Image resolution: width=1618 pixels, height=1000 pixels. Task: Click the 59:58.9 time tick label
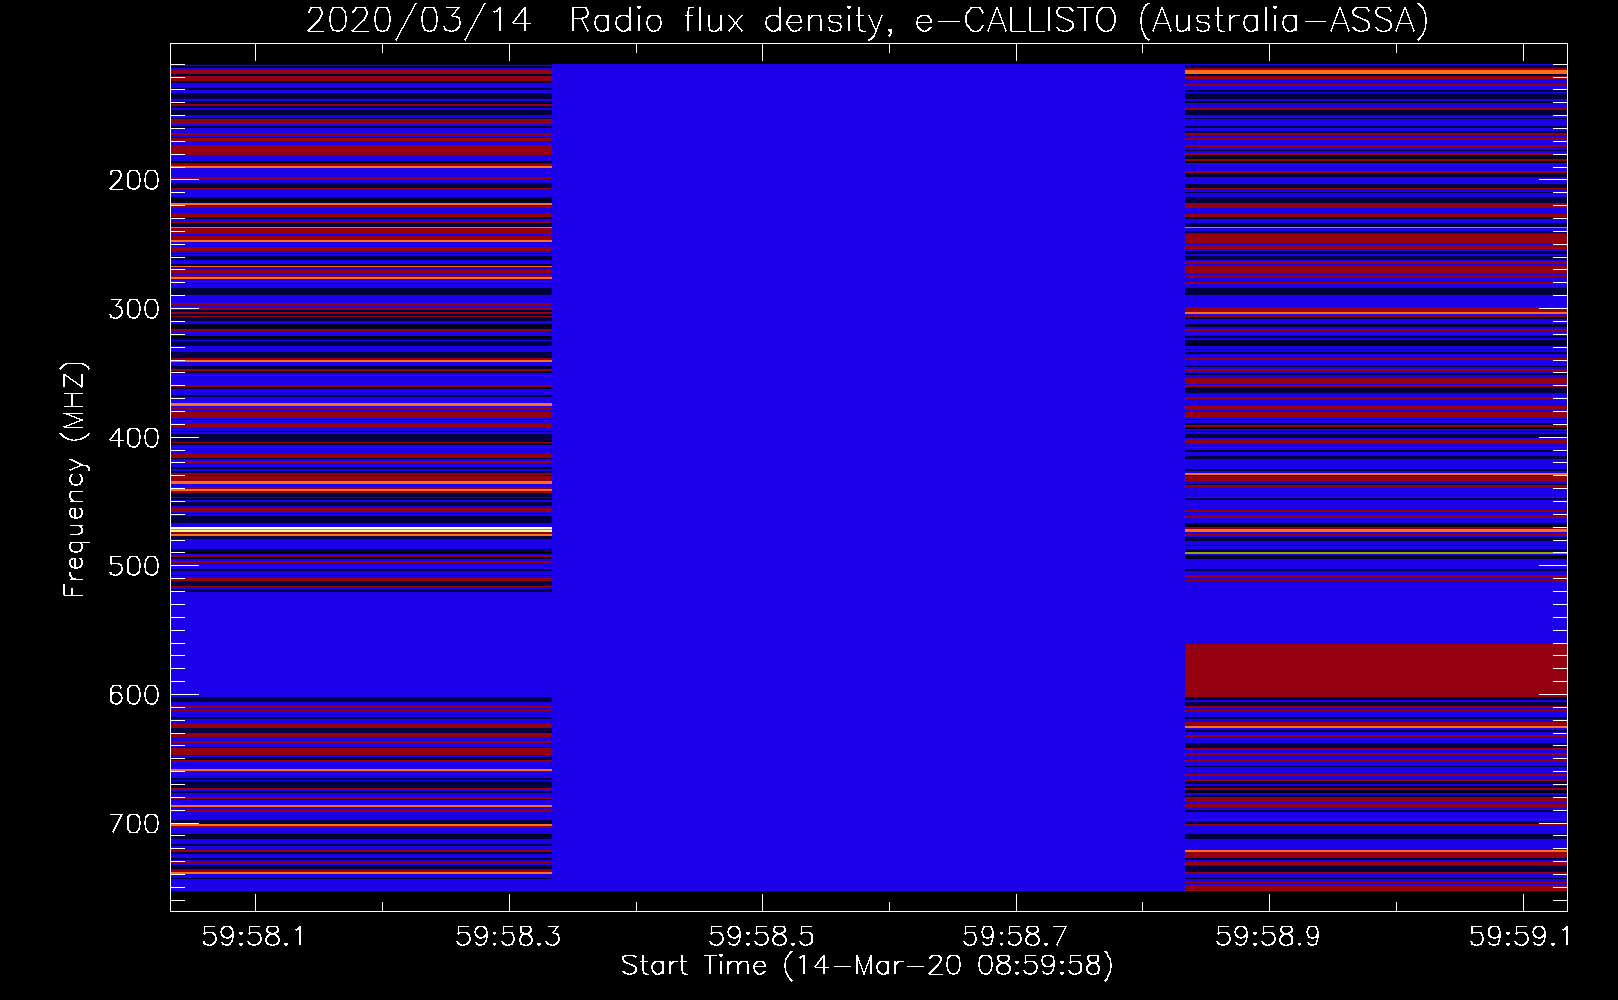point(1269,935)
